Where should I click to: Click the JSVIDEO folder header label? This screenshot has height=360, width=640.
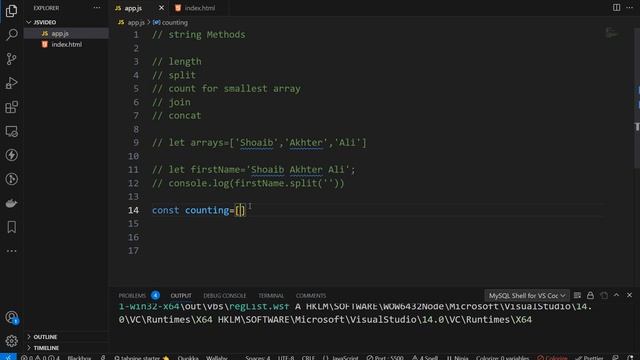coord(45,22)
